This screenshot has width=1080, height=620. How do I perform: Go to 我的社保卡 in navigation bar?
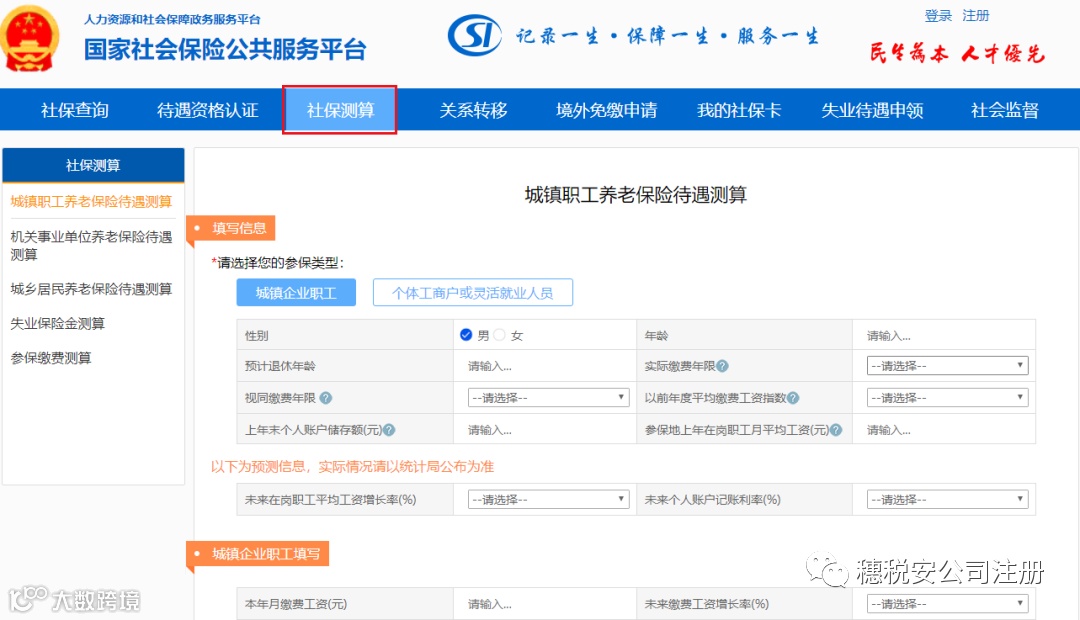click(x=739, y=110)
